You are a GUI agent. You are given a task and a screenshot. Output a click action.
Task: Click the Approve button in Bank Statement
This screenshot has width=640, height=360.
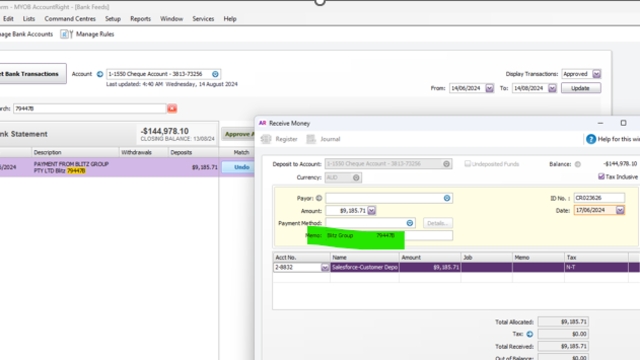coord(238,134)
